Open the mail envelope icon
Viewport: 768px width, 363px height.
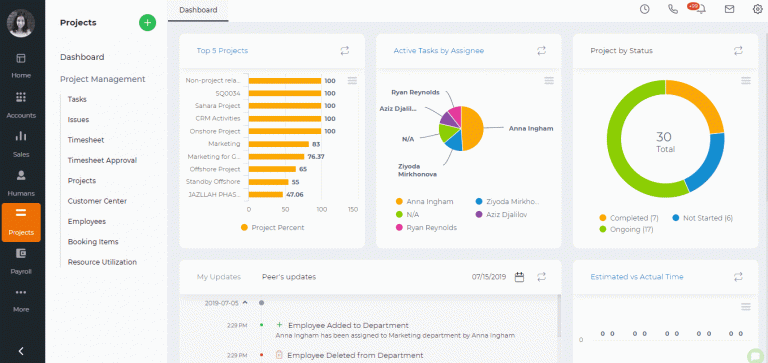coord(729,9)
